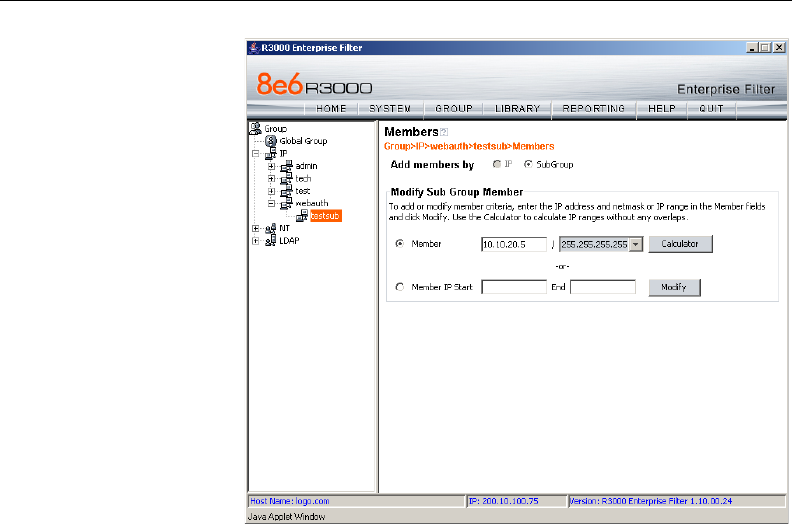
Task: Click the tech group icon
Action: [287, 178]
